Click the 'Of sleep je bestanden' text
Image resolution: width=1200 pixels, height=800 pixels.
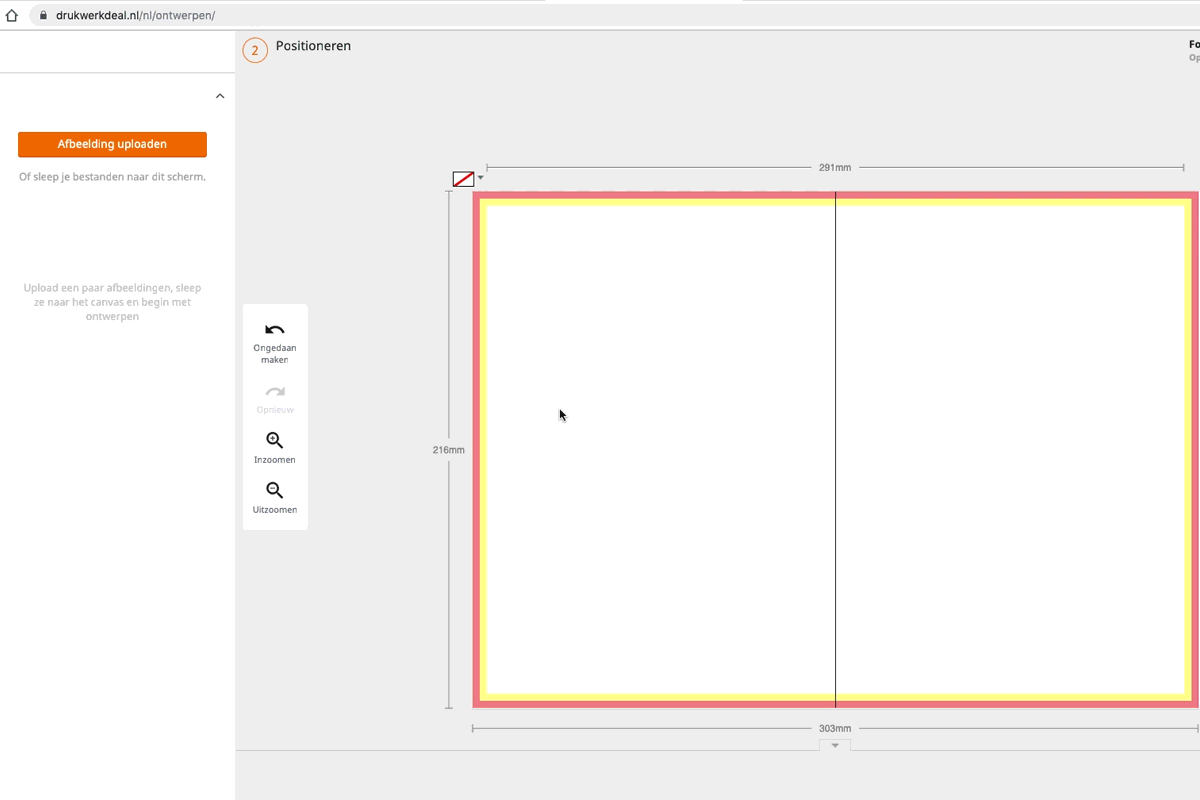112,177
